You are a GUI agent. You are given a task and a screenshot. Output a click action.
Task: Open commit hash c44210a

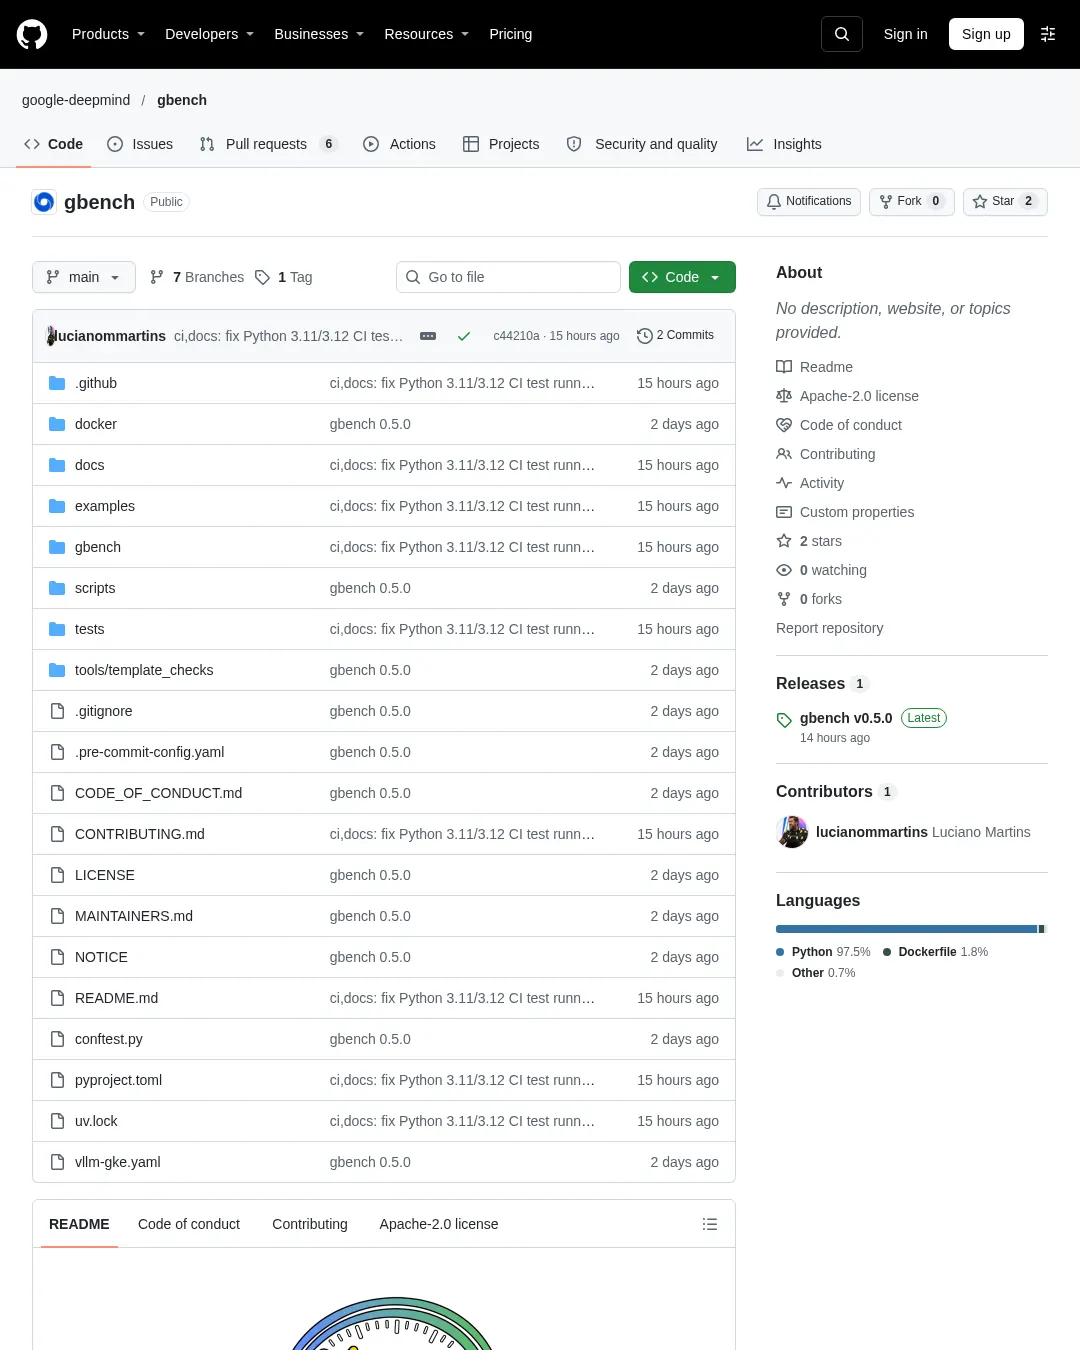tap(516, 336)
